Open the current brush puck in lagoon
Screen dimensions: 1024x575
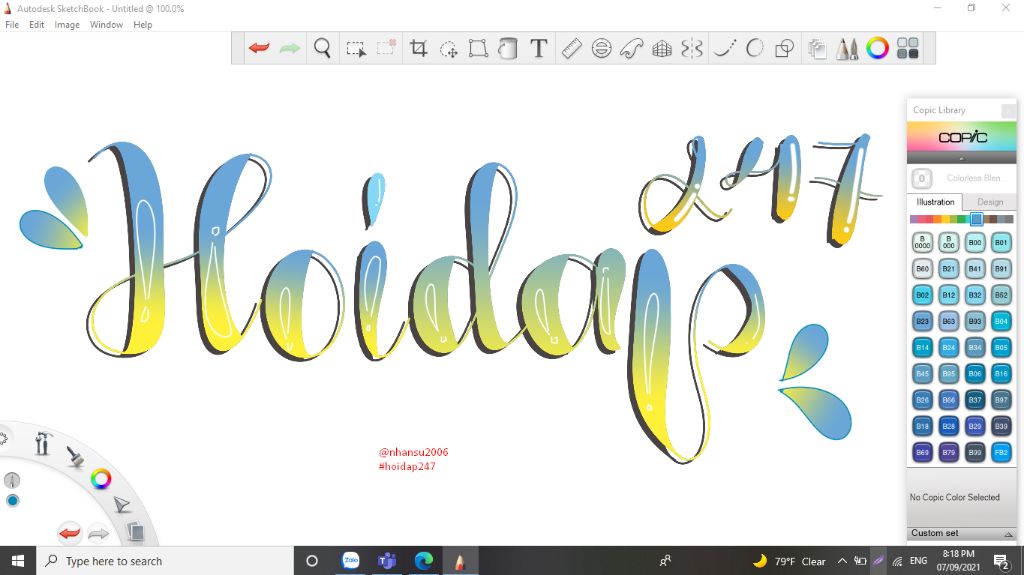[x=12, y=480]
